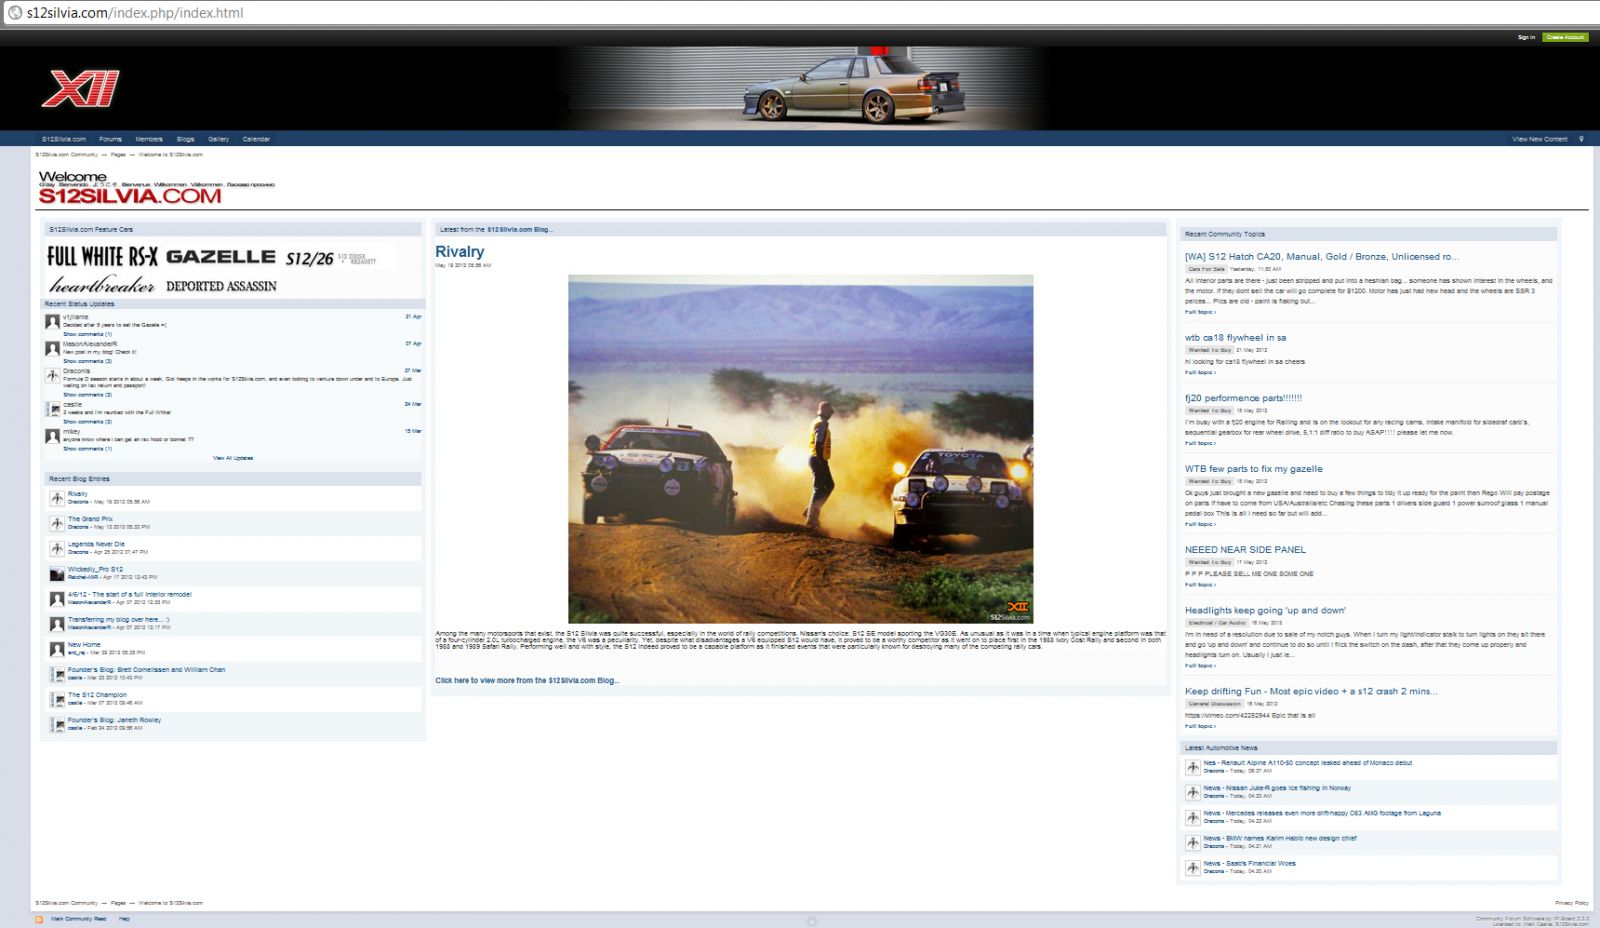The width and height of the screenshot is (1600, 928).
Task: Open Headlights keep going 'up and down' topic
Action: 1265,610
